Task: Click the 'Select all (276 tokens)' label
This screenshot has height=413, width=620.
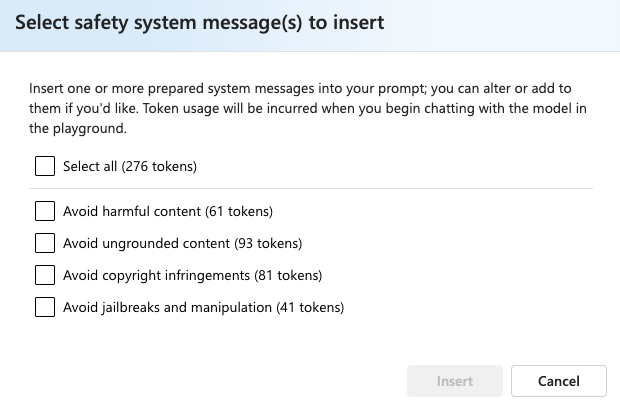Action: point(129,167)
